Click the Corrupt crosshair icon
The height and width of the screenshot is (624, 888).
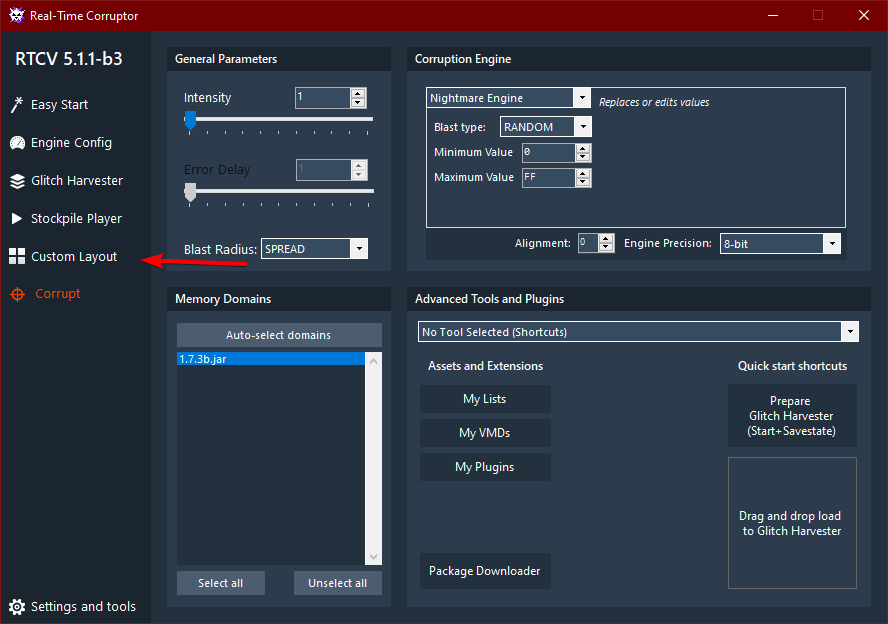click(x=18, y=294)
